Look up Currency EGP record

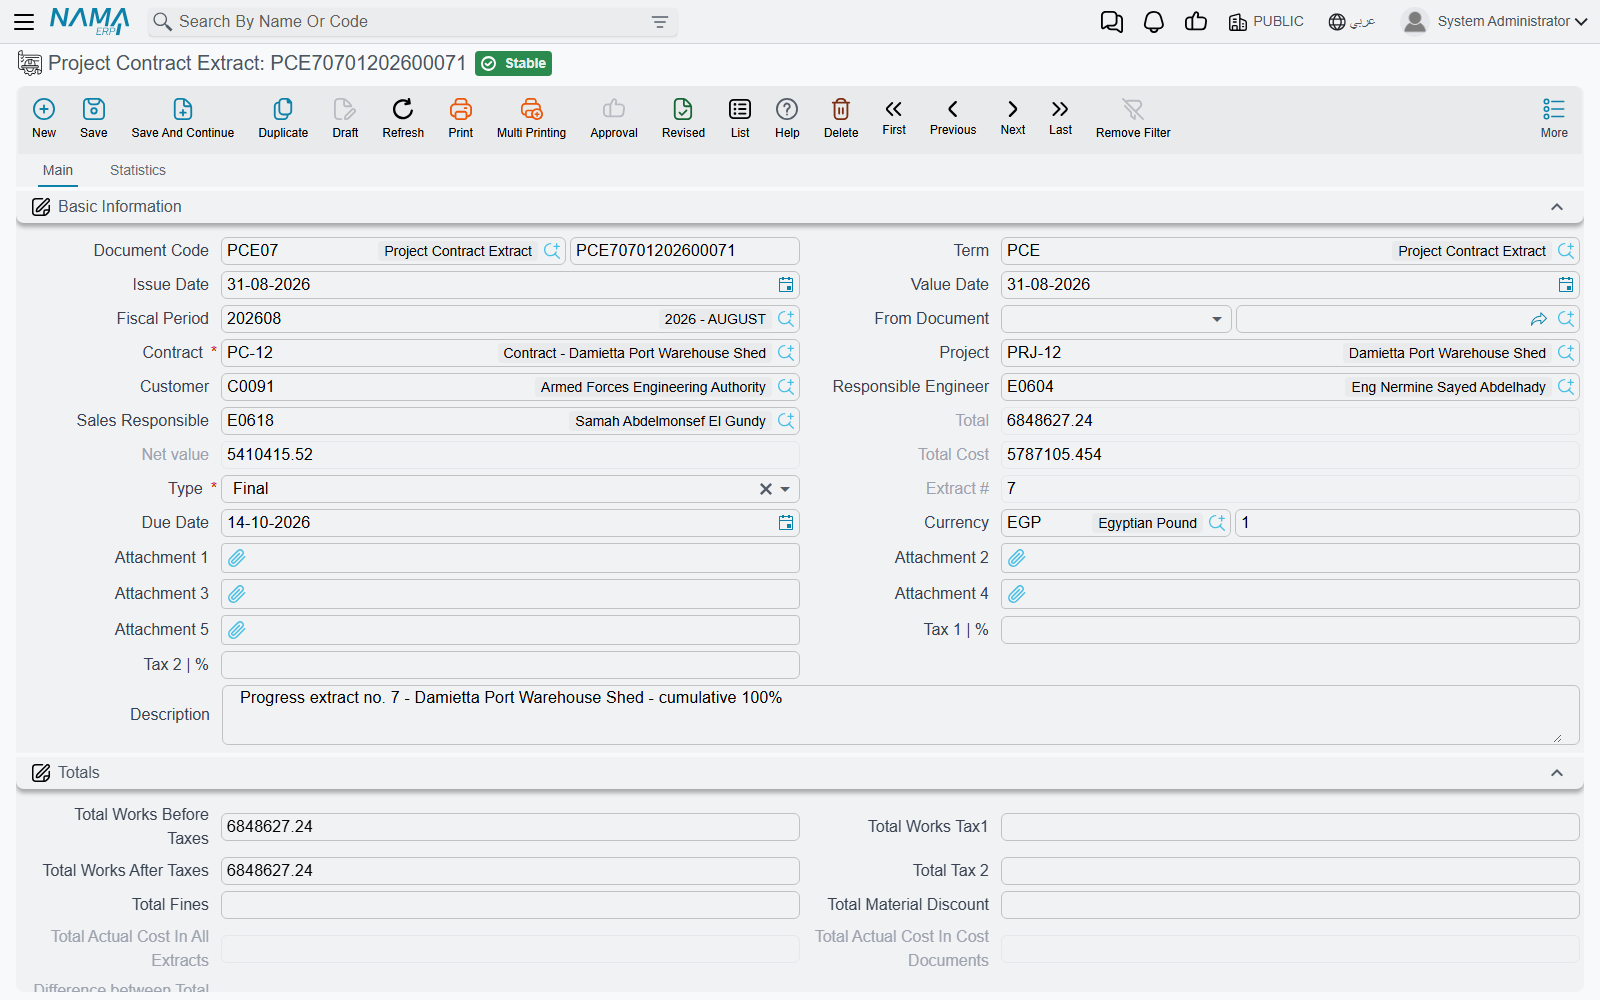point(1217,523)
